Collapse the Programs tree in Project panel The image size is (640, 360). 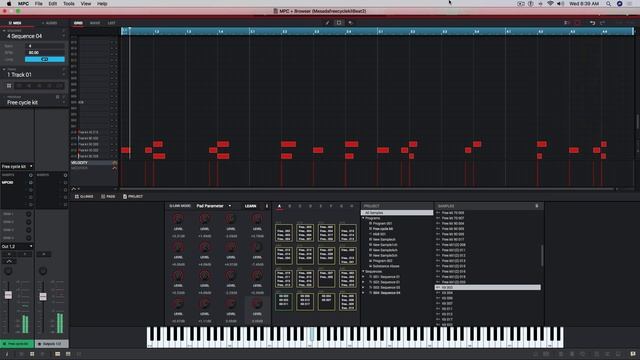click(x=363, y=218)
